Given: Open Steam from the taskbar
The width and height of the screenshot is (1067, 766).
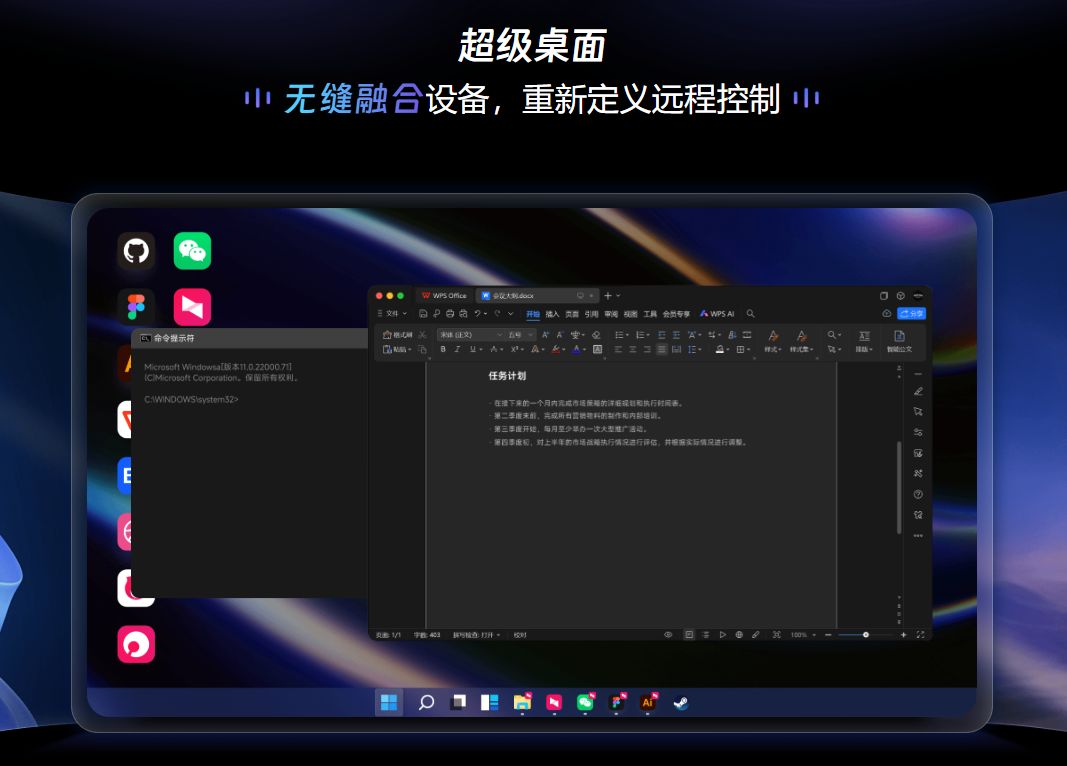Looking at the screenshot, I should [x=680, y=702].
